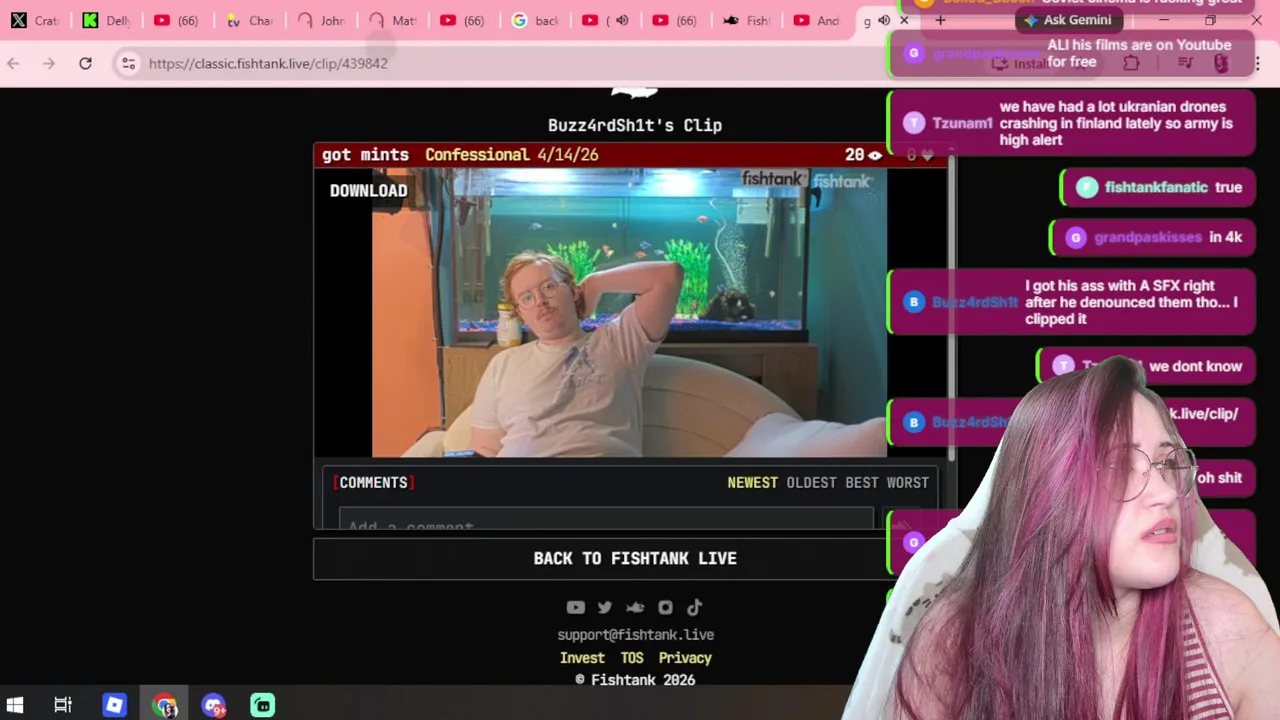Sort comments by WORST
This screenshot has height=720, width=1280.
tap(907, 483)
